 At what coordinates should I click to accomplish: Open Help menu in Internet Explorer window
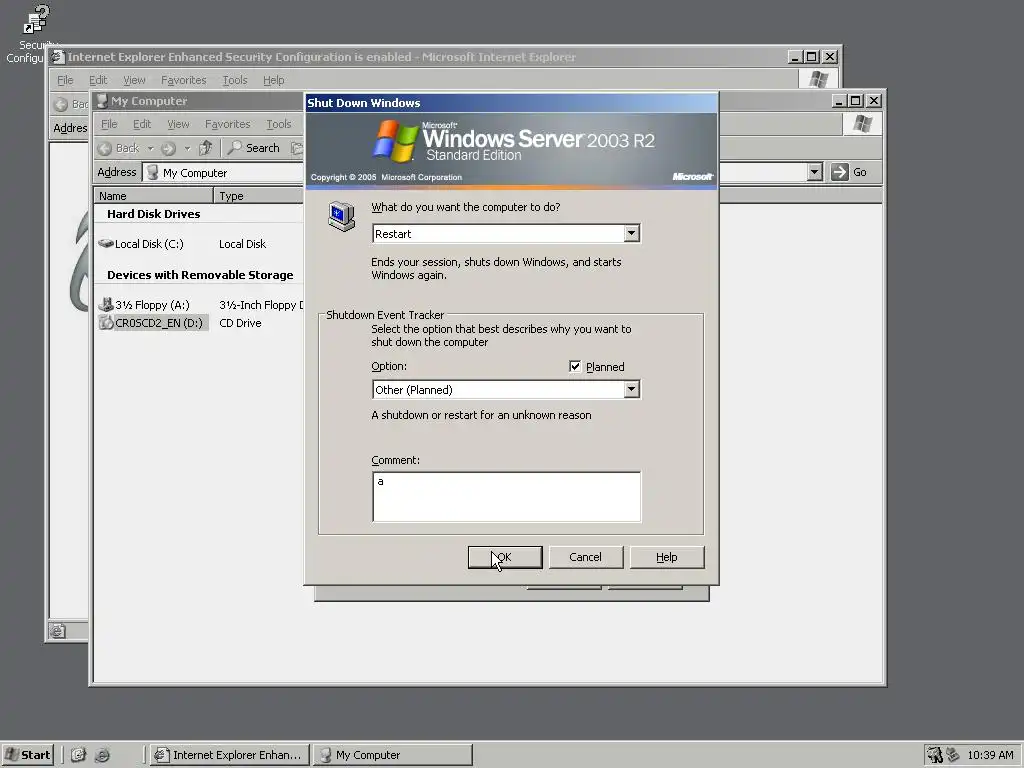(x=274, y=80)
